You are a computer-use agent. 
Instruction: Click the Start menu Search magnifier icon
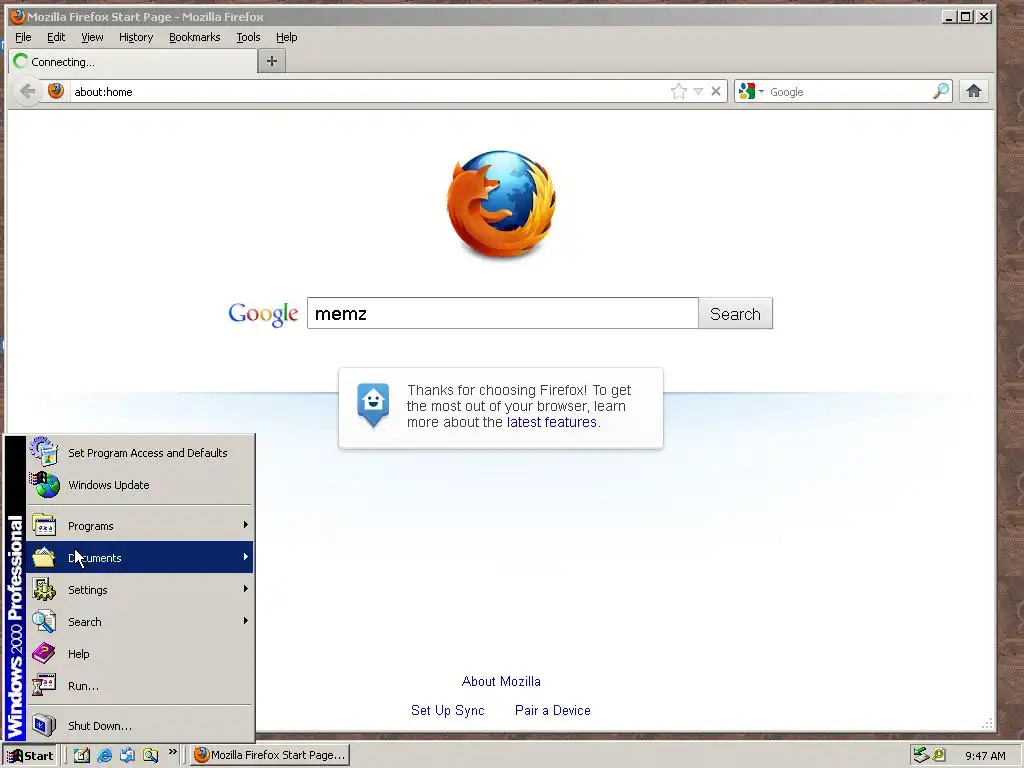point(44,620)
